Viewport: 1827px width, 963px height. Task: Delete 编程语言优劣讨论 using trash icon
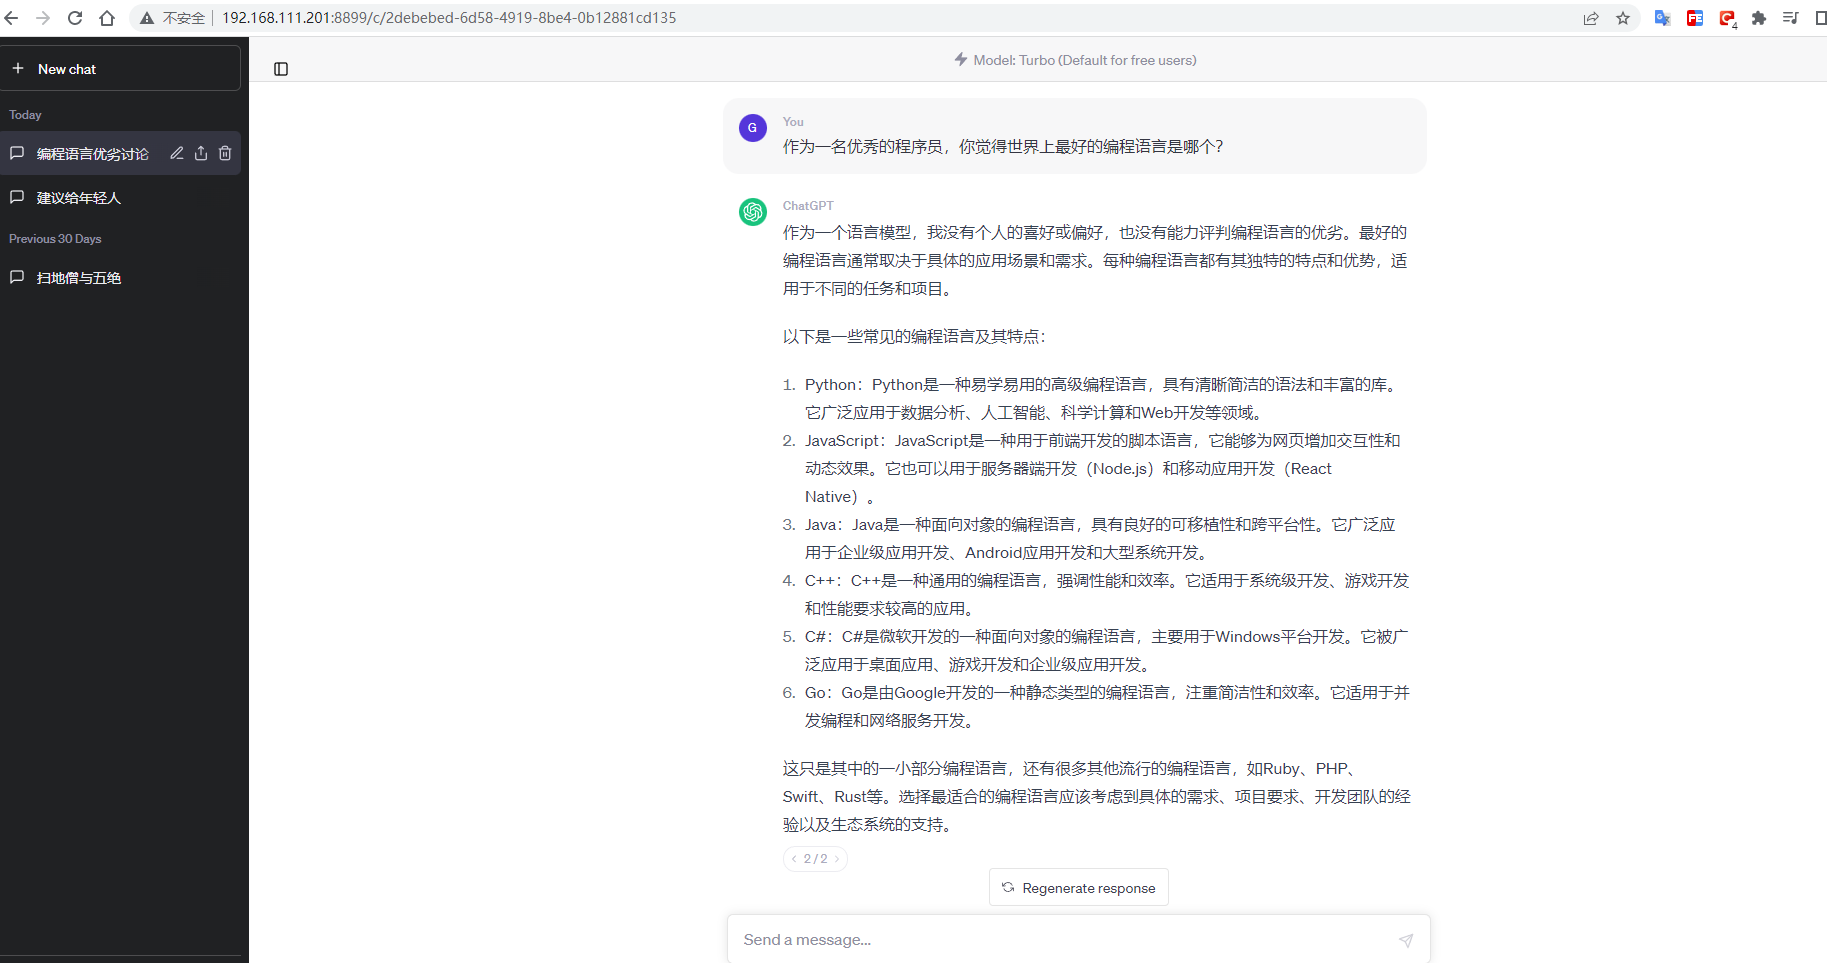225,152
